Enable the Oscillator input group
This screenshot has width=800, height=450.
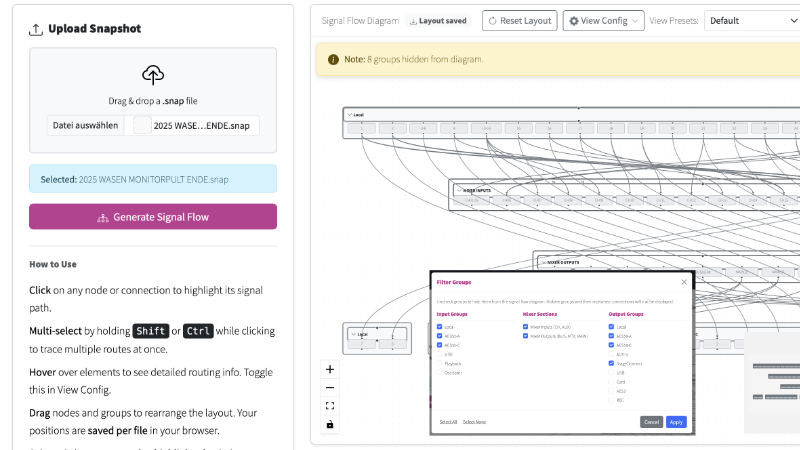coord(439,372)
